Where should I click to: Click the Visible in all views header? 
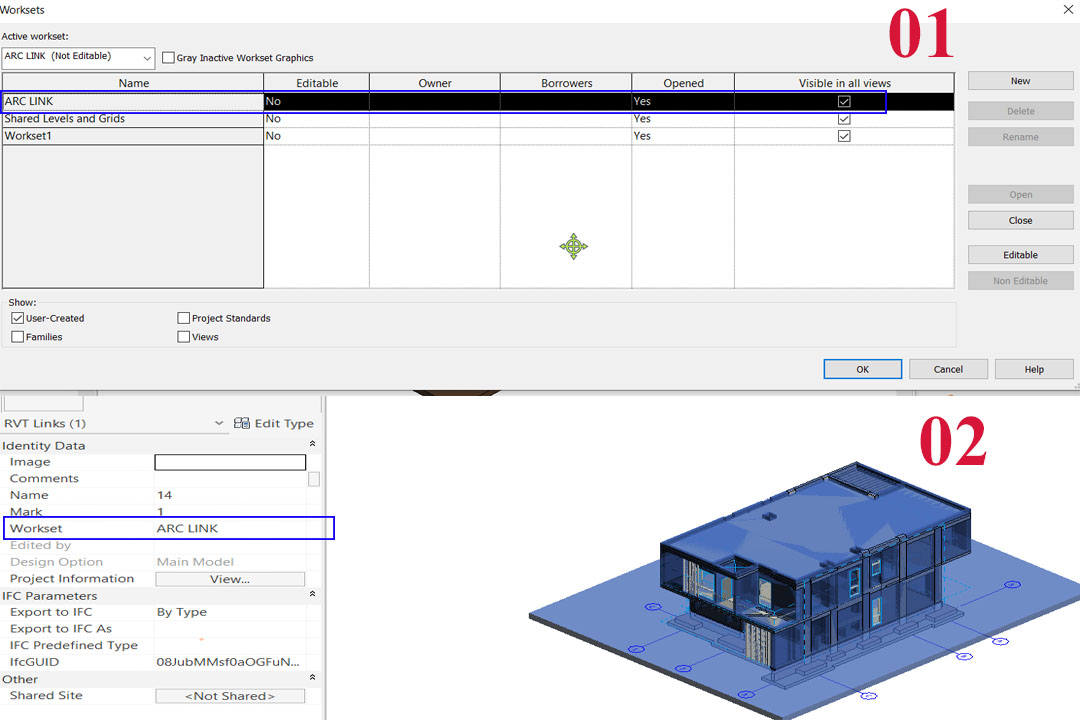(x=844, y=83)
